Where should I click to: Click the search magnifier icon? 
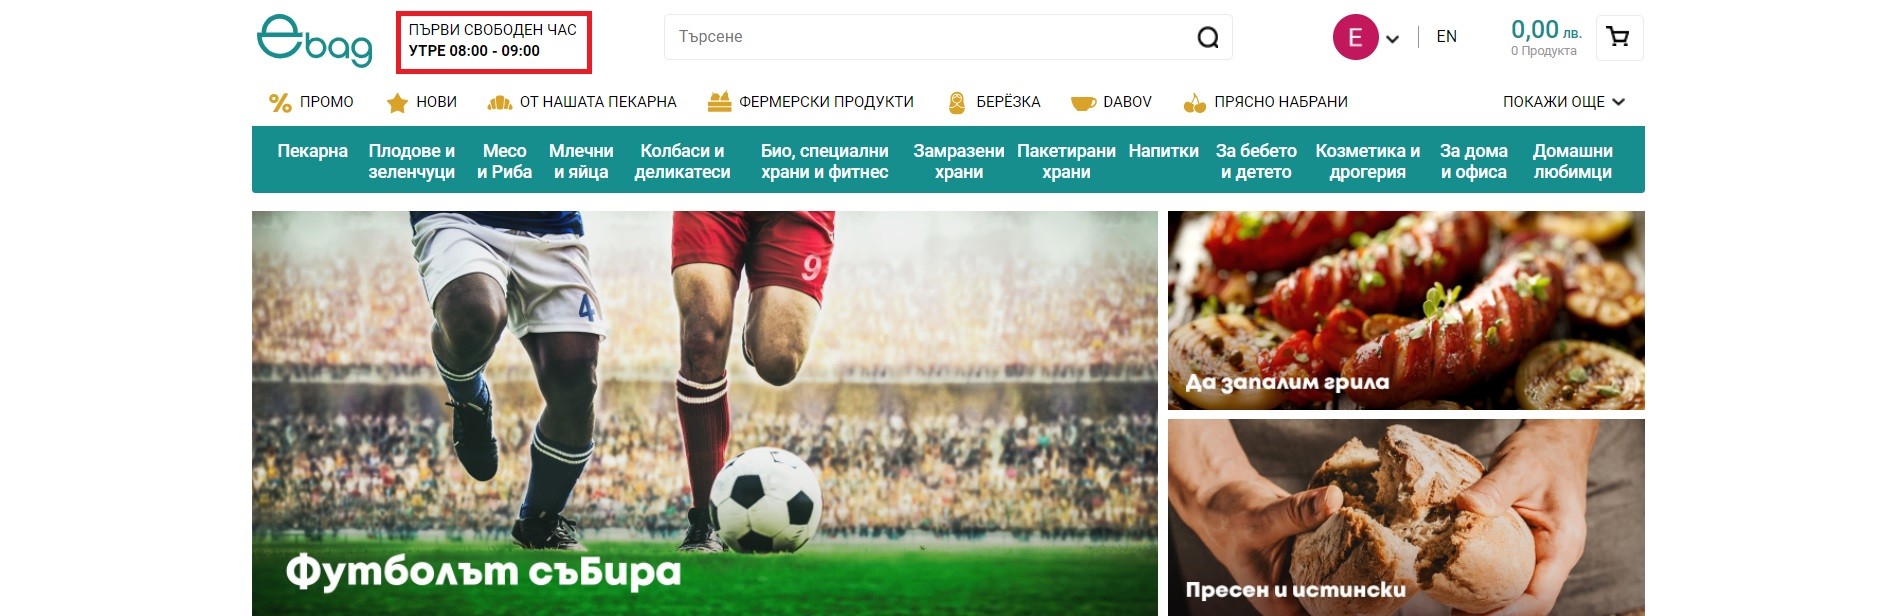pos(1208,37)
